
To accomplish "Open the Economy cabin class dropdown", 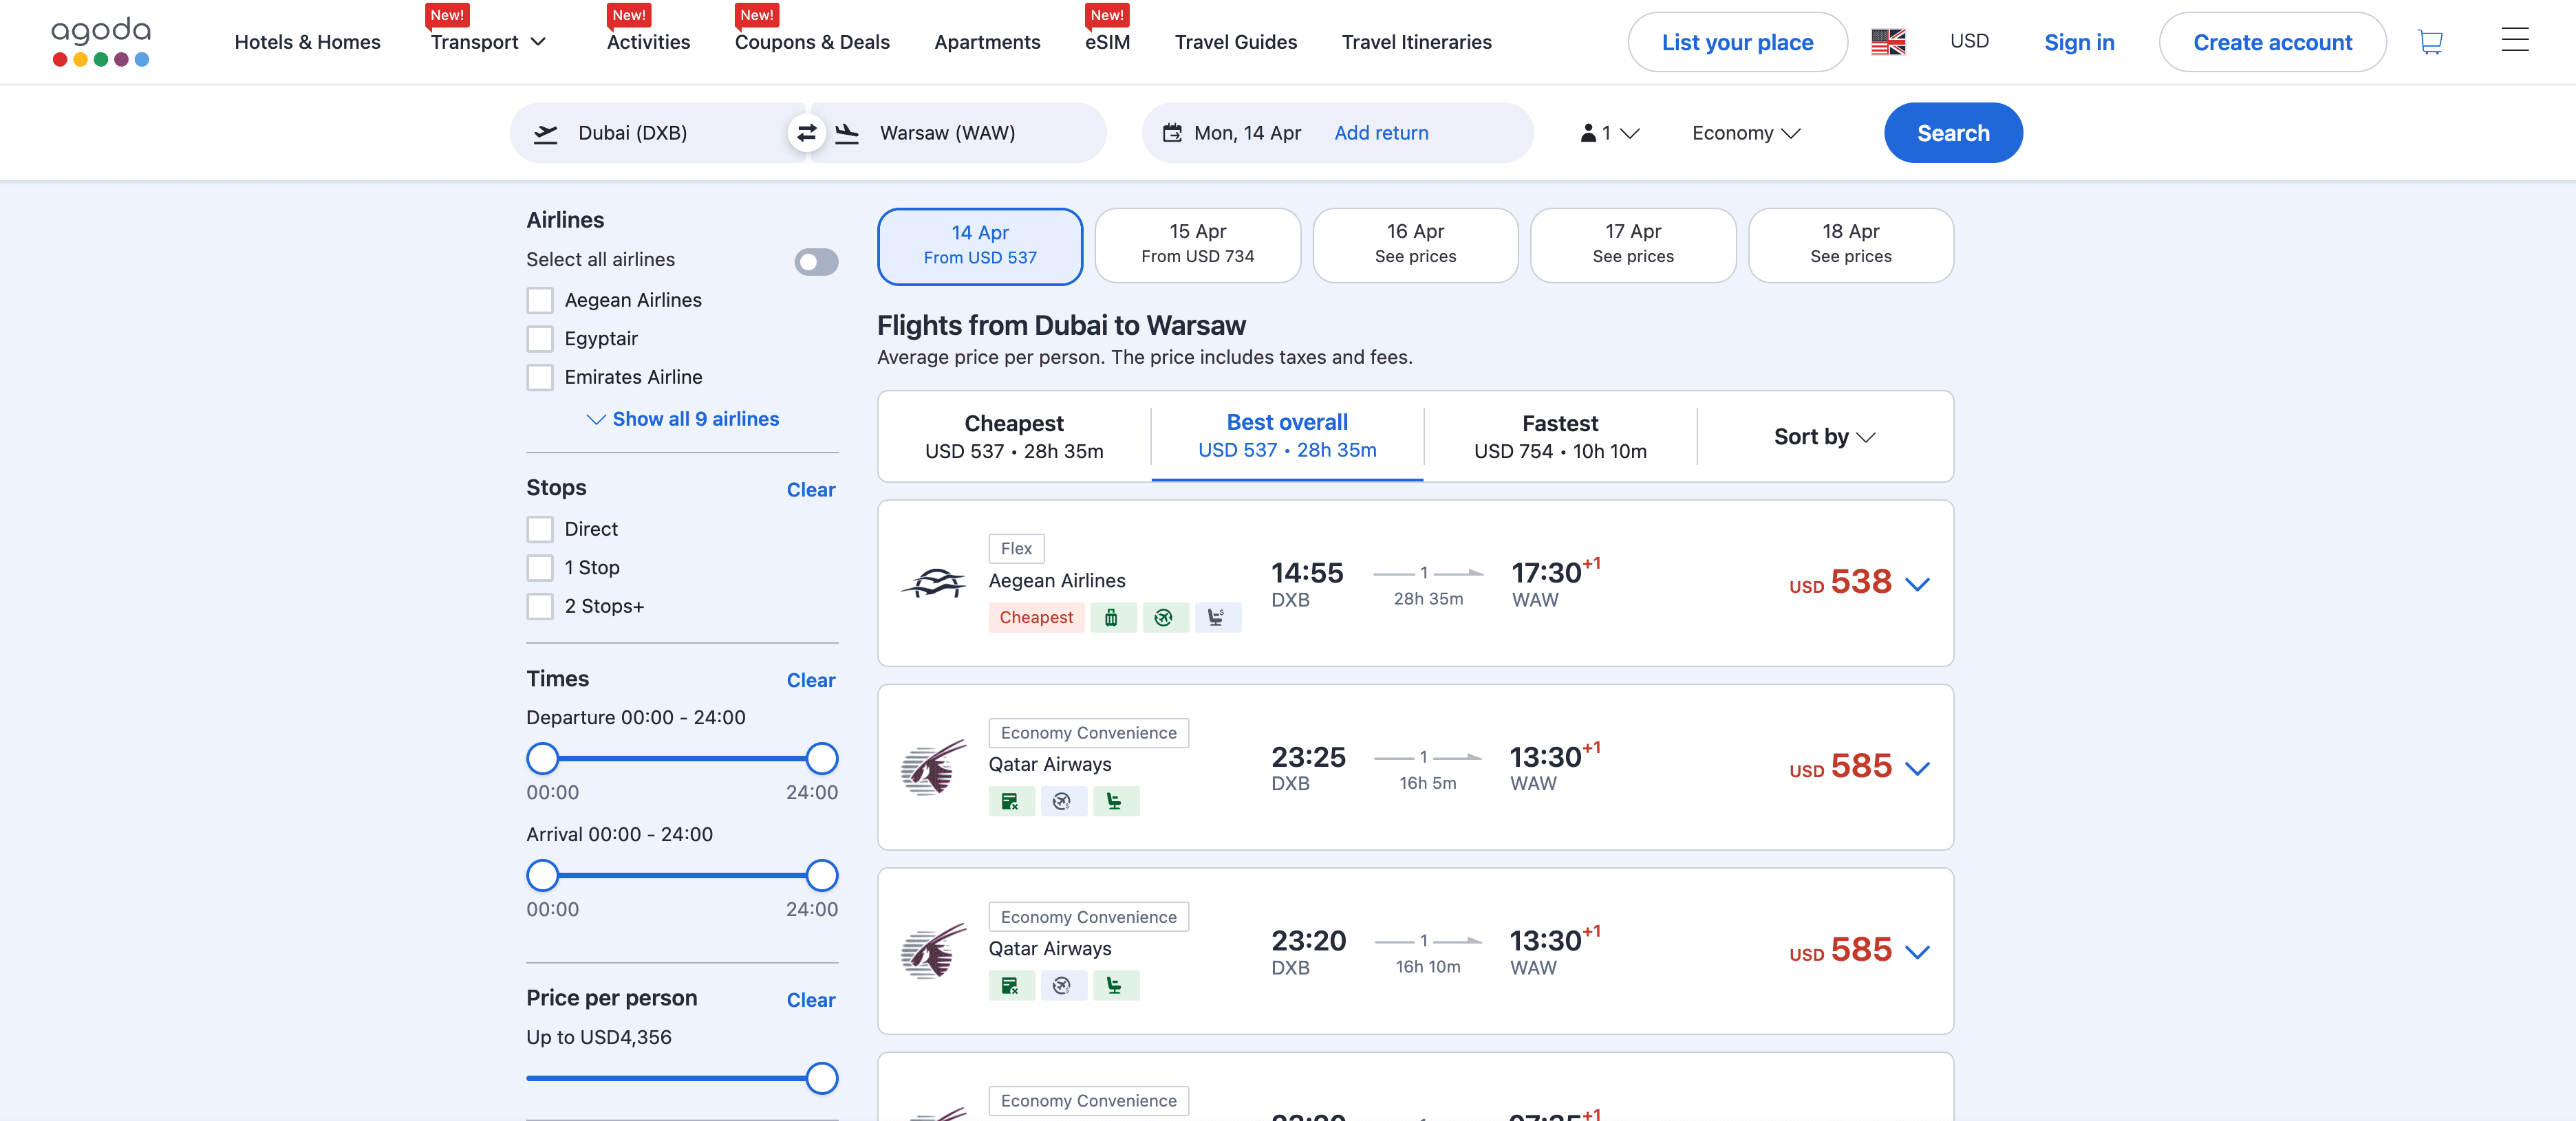I will coord(1745,133).
